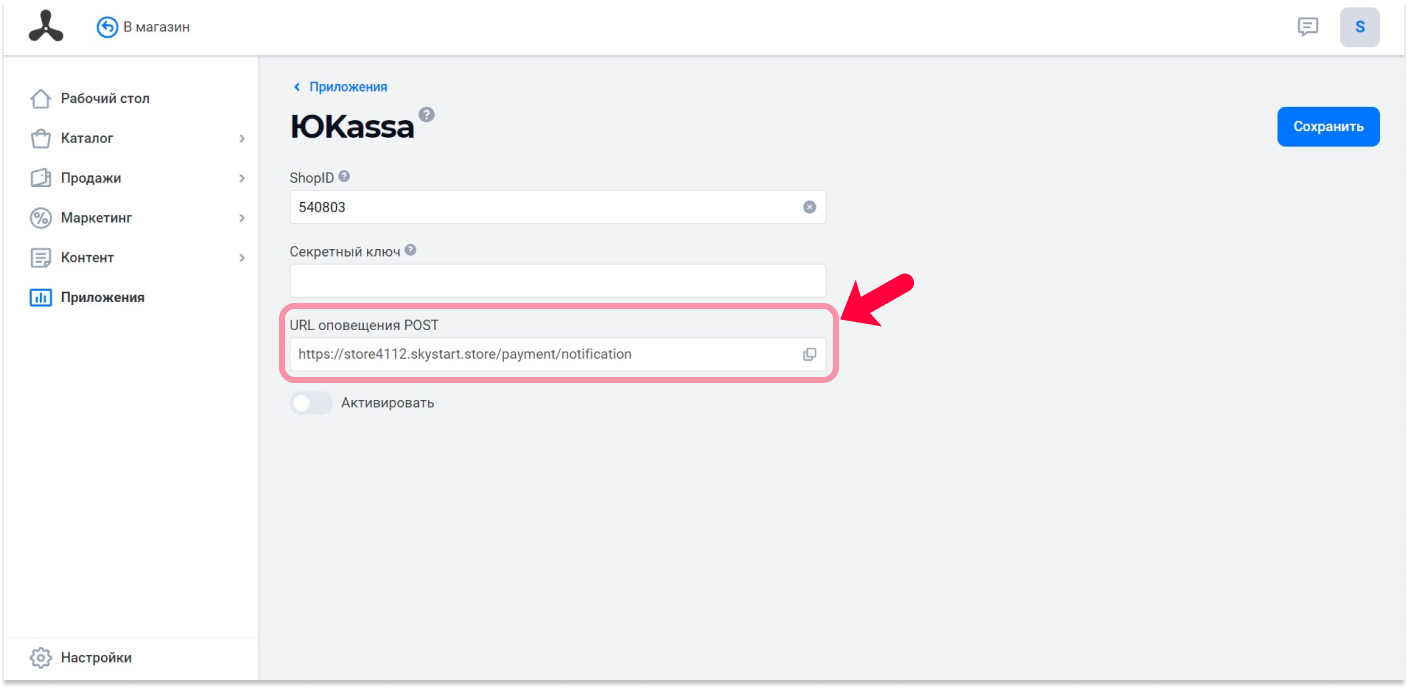Click the back-arrow icon beside В магазин
This screenshot has height=688, width=1408.
click(x=107, y=27)
